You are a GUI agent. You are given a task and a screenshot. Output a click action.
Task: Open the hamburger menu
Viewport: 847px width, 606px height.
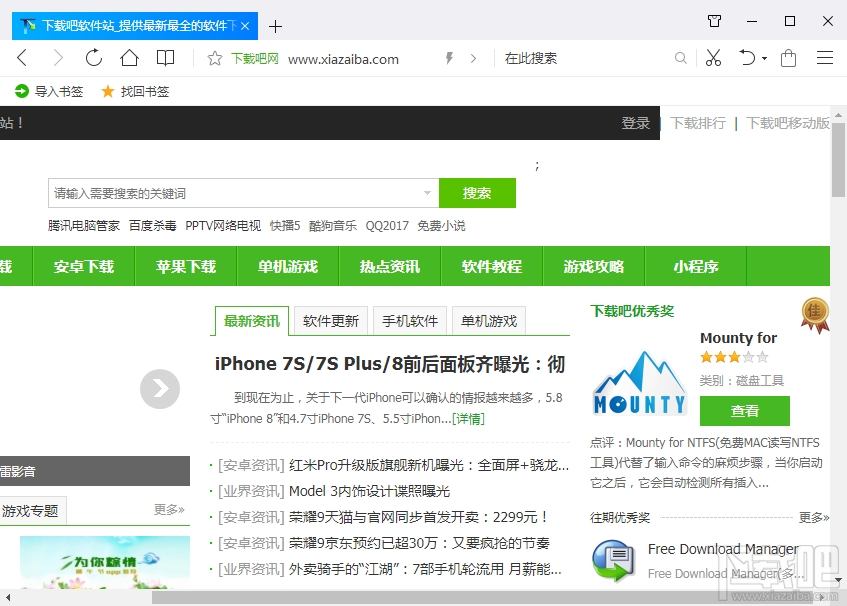tap(827, 58)
